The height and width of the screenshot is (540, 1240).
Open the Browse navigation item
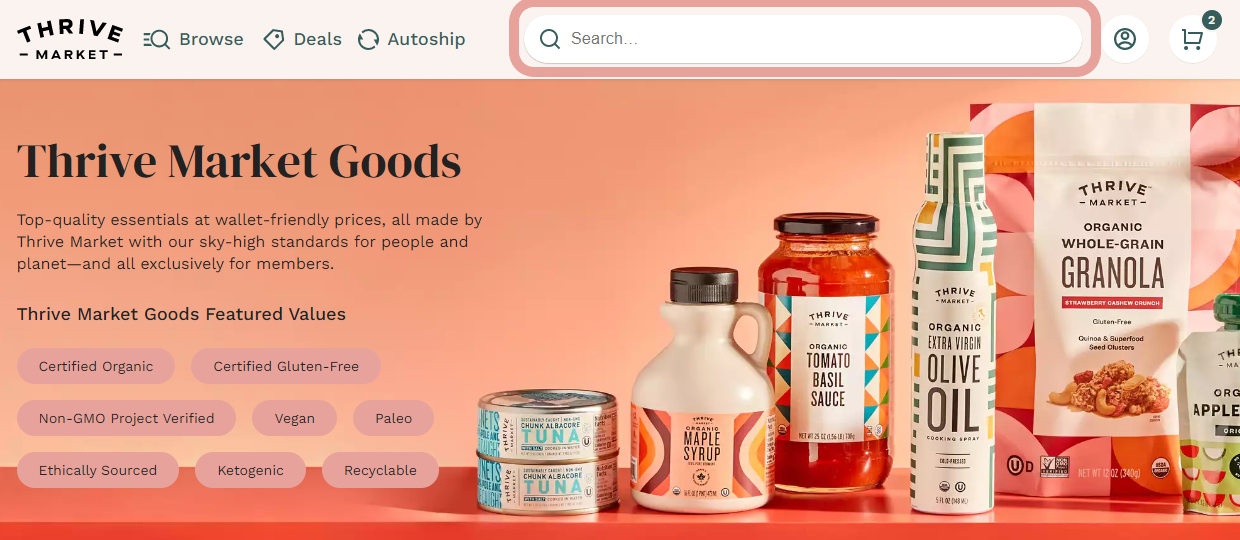(194, 39)
